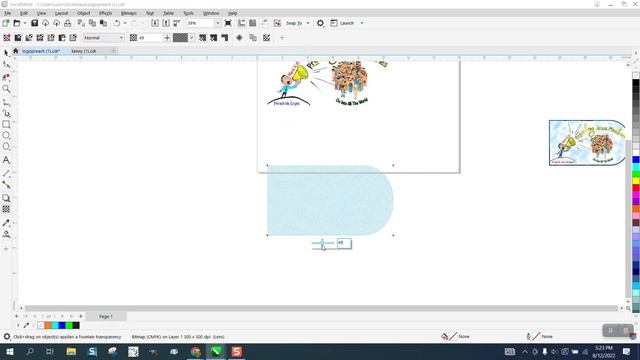Select the Connector tool
The width and height of the screenshot is (640, 360).
pos(6,185)
